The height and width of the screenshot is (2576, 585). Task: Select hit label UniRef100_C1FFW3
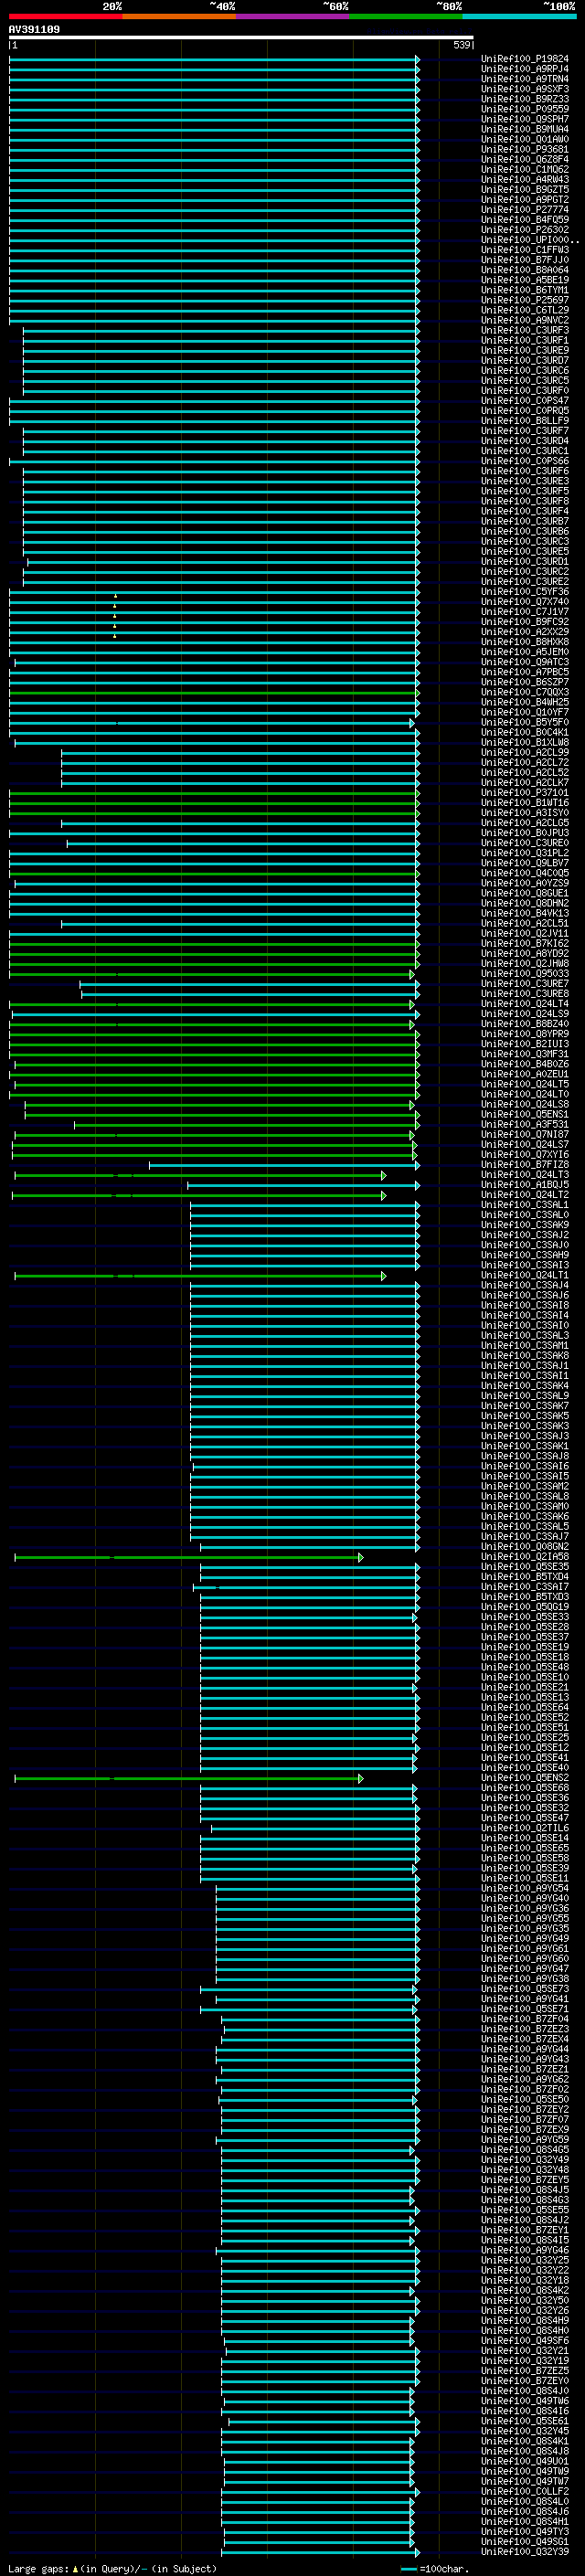coord(525,250)
